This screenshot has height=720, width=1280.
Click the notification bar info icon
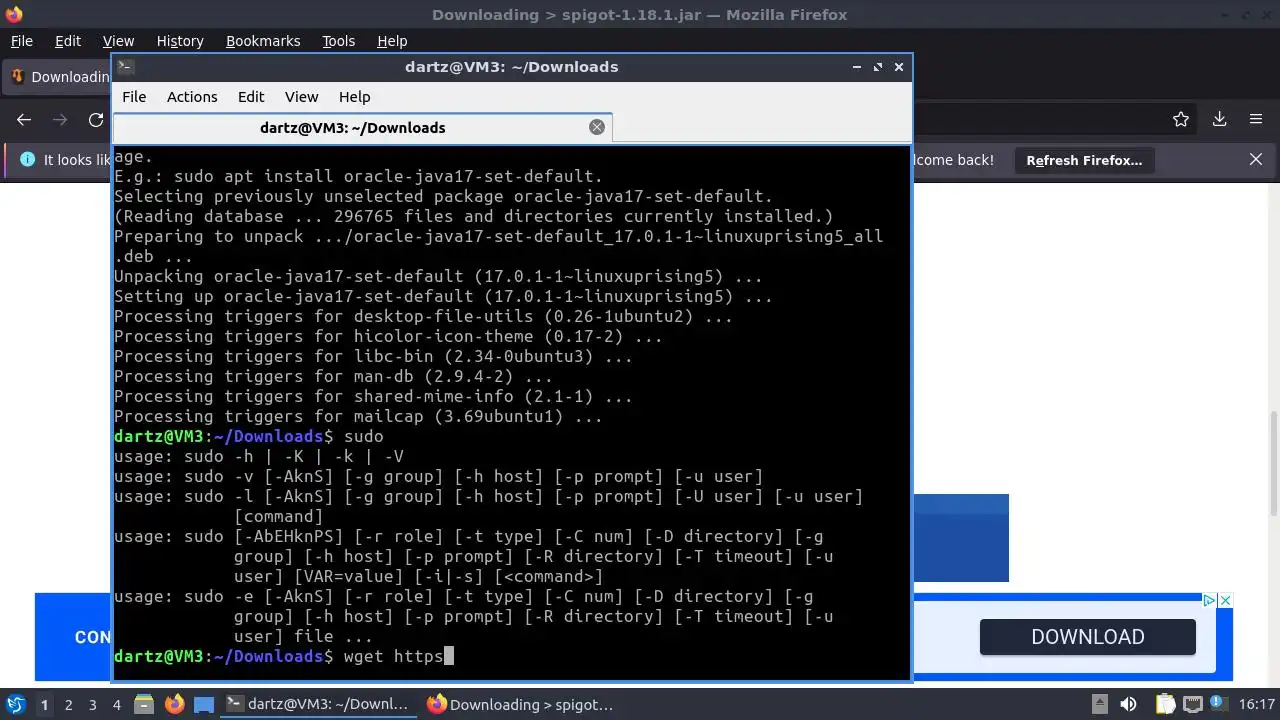pyautogui.click(x=27, y=160)
